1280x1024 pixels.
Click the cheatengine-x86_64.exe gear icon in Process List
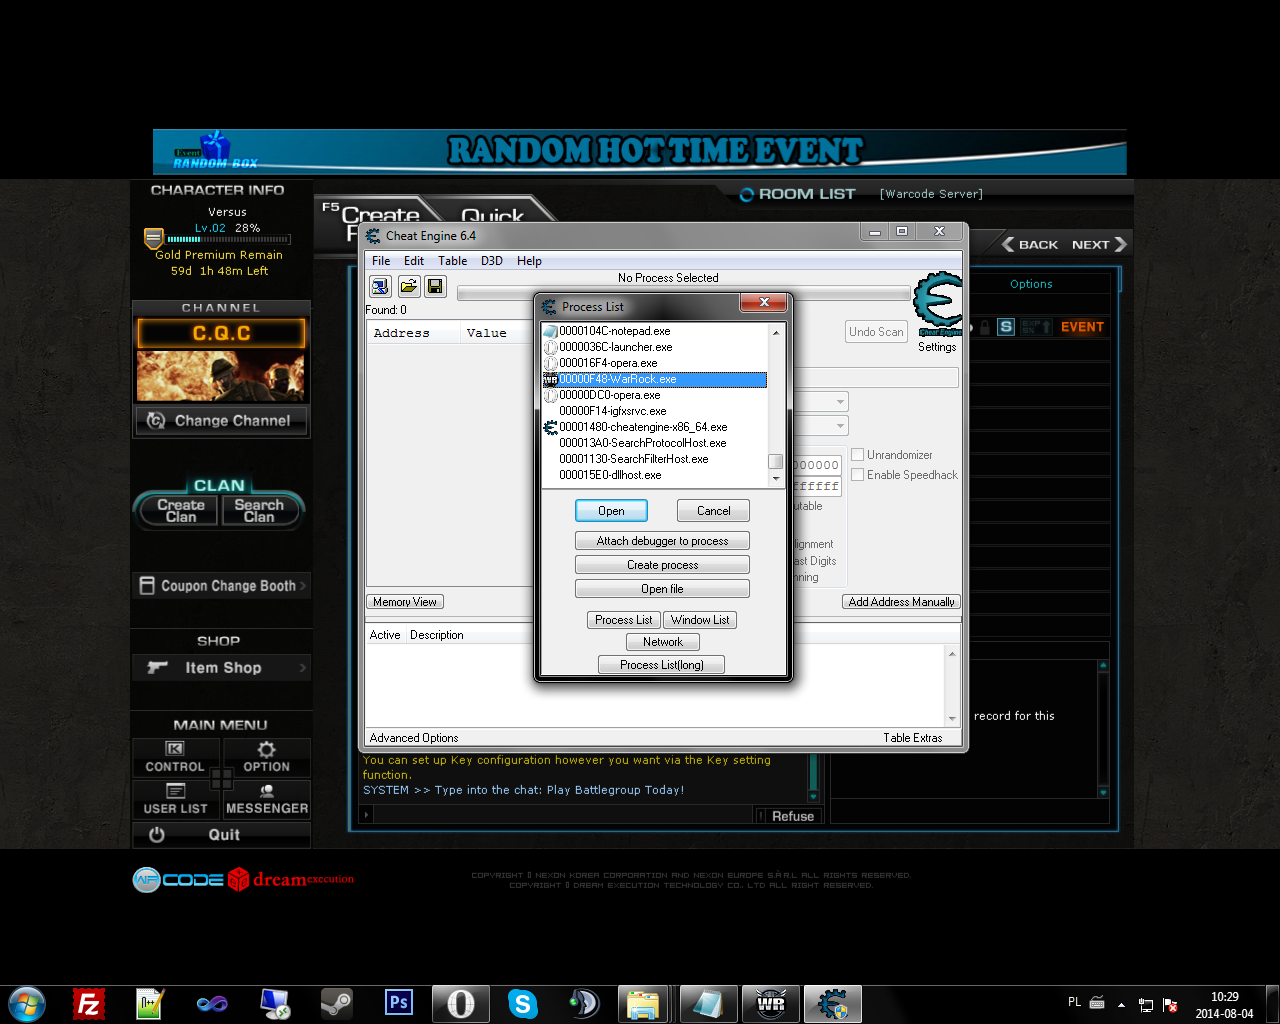coord(550,427)
